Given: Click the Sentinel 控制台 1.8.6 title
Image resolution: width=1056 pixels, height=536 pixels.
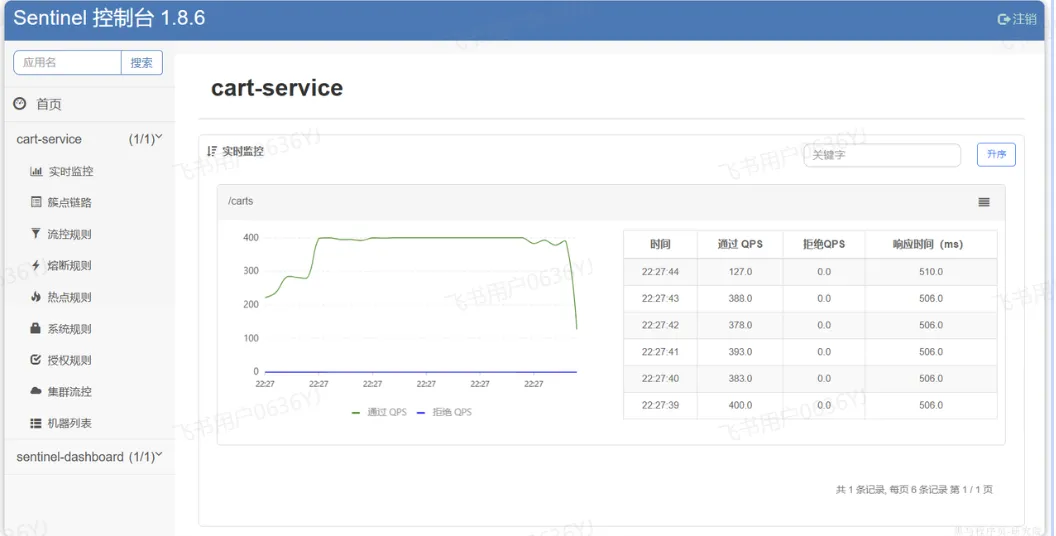Looking at the screenshot, I should [x=109, y=18].
